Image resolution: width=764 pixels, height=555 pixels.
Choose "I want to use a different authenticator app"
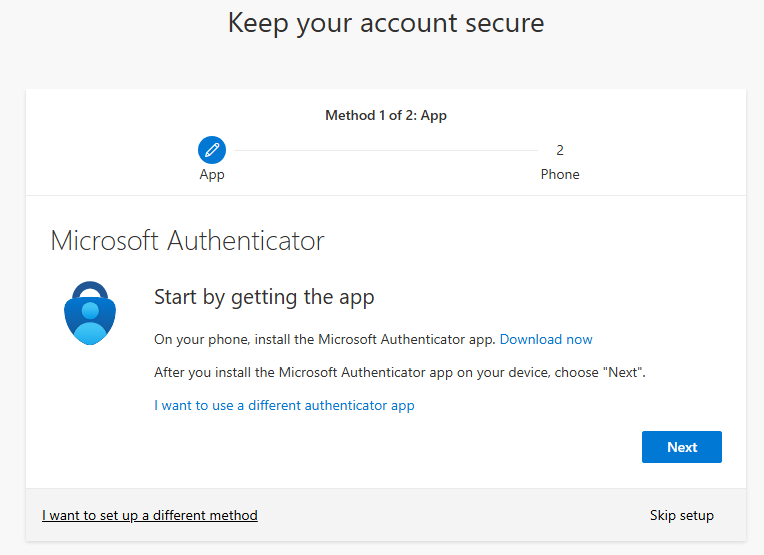[284, 405]
